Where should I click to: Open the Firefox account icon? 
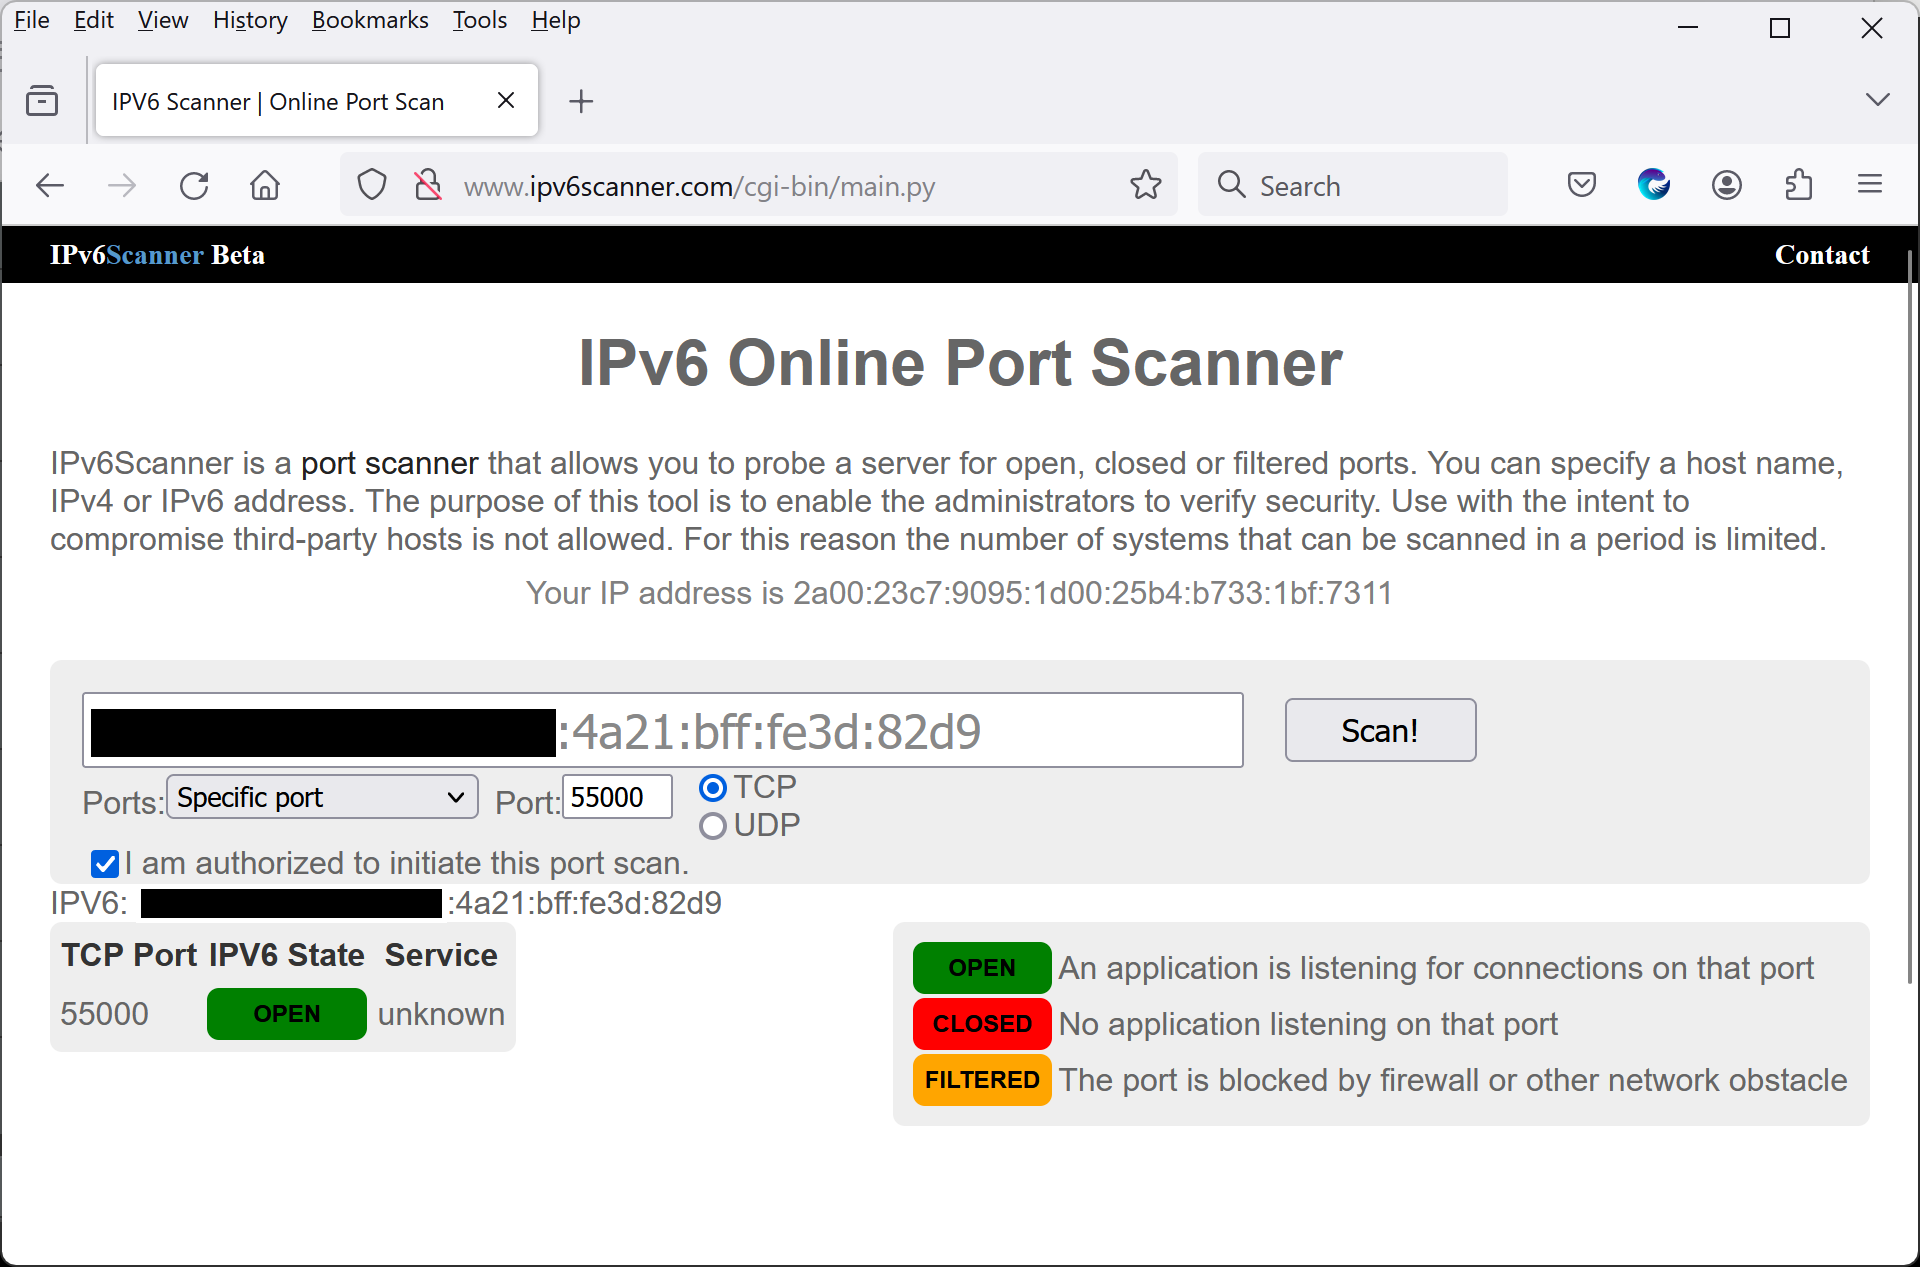[1727, 185]
